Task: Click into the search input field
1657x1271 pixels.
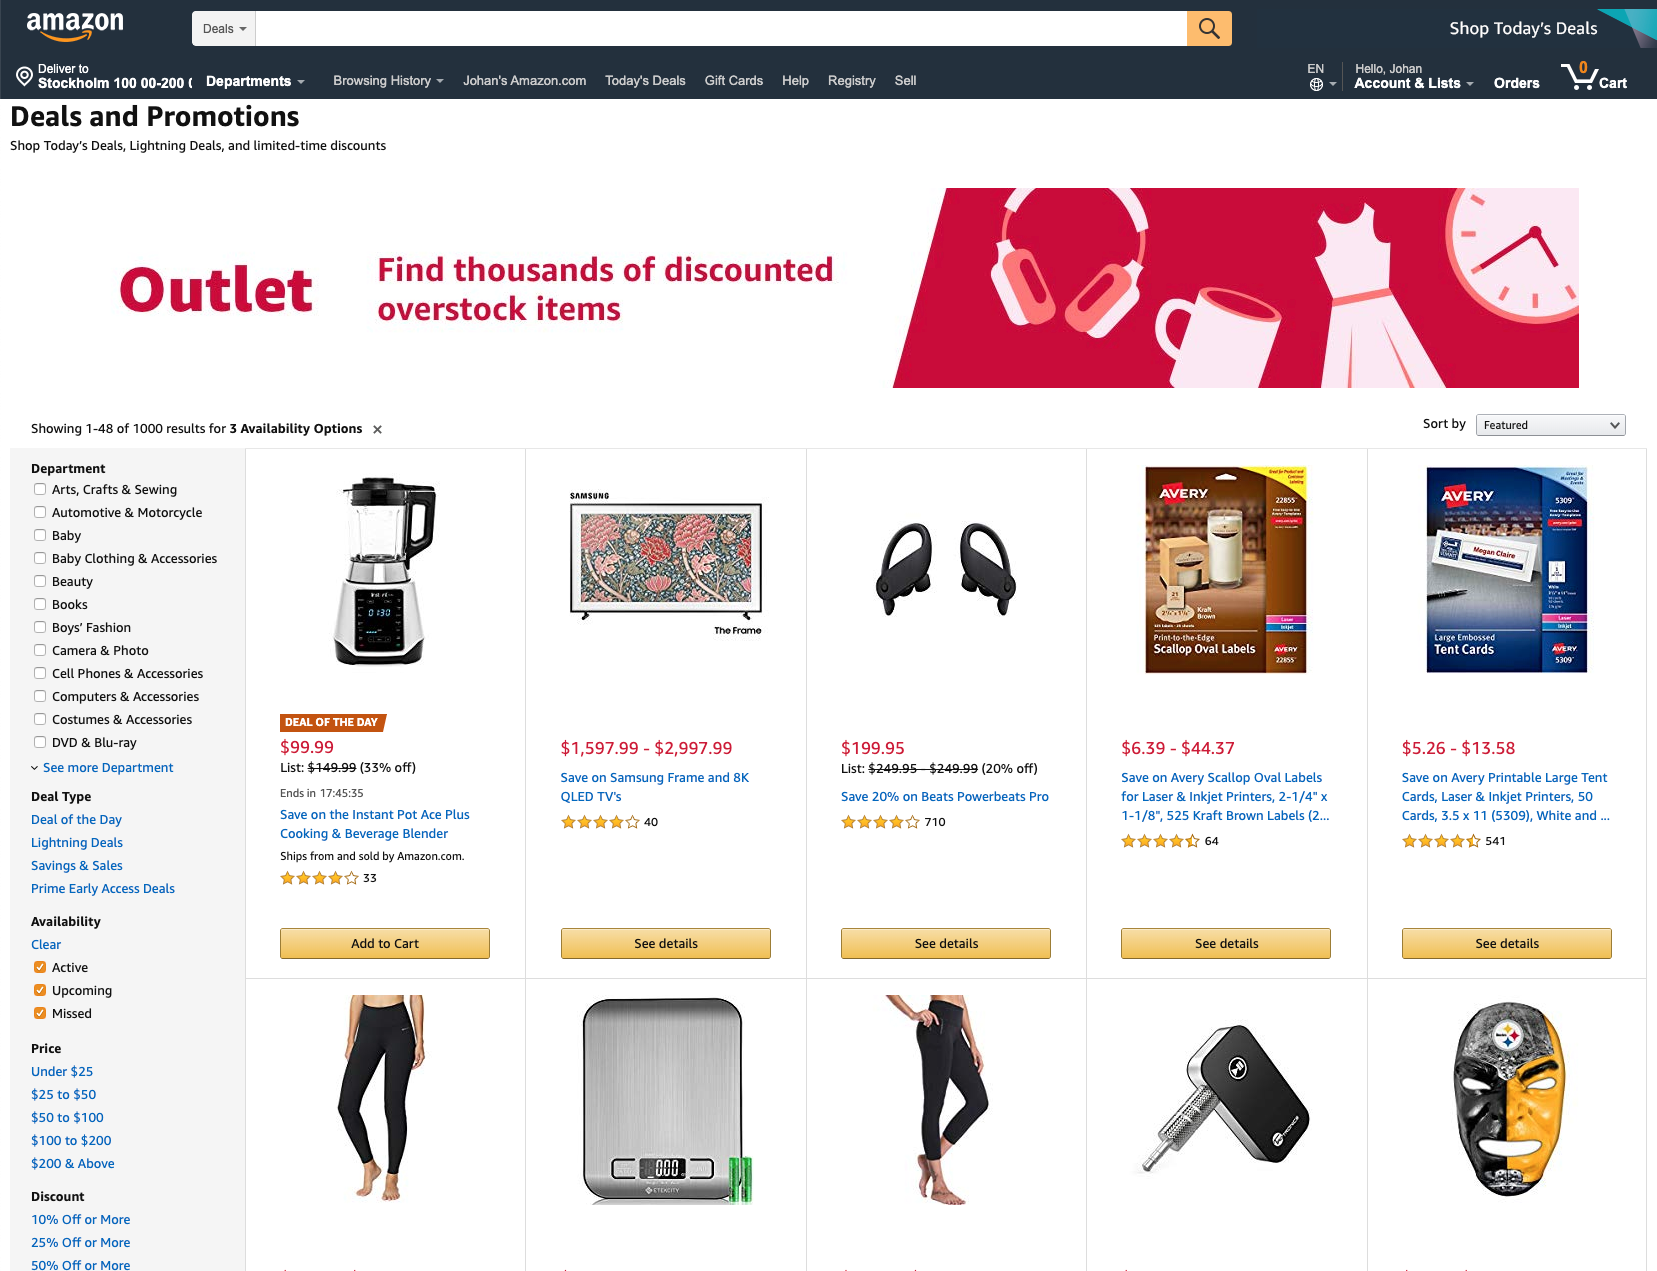Action: click(721, 29)
